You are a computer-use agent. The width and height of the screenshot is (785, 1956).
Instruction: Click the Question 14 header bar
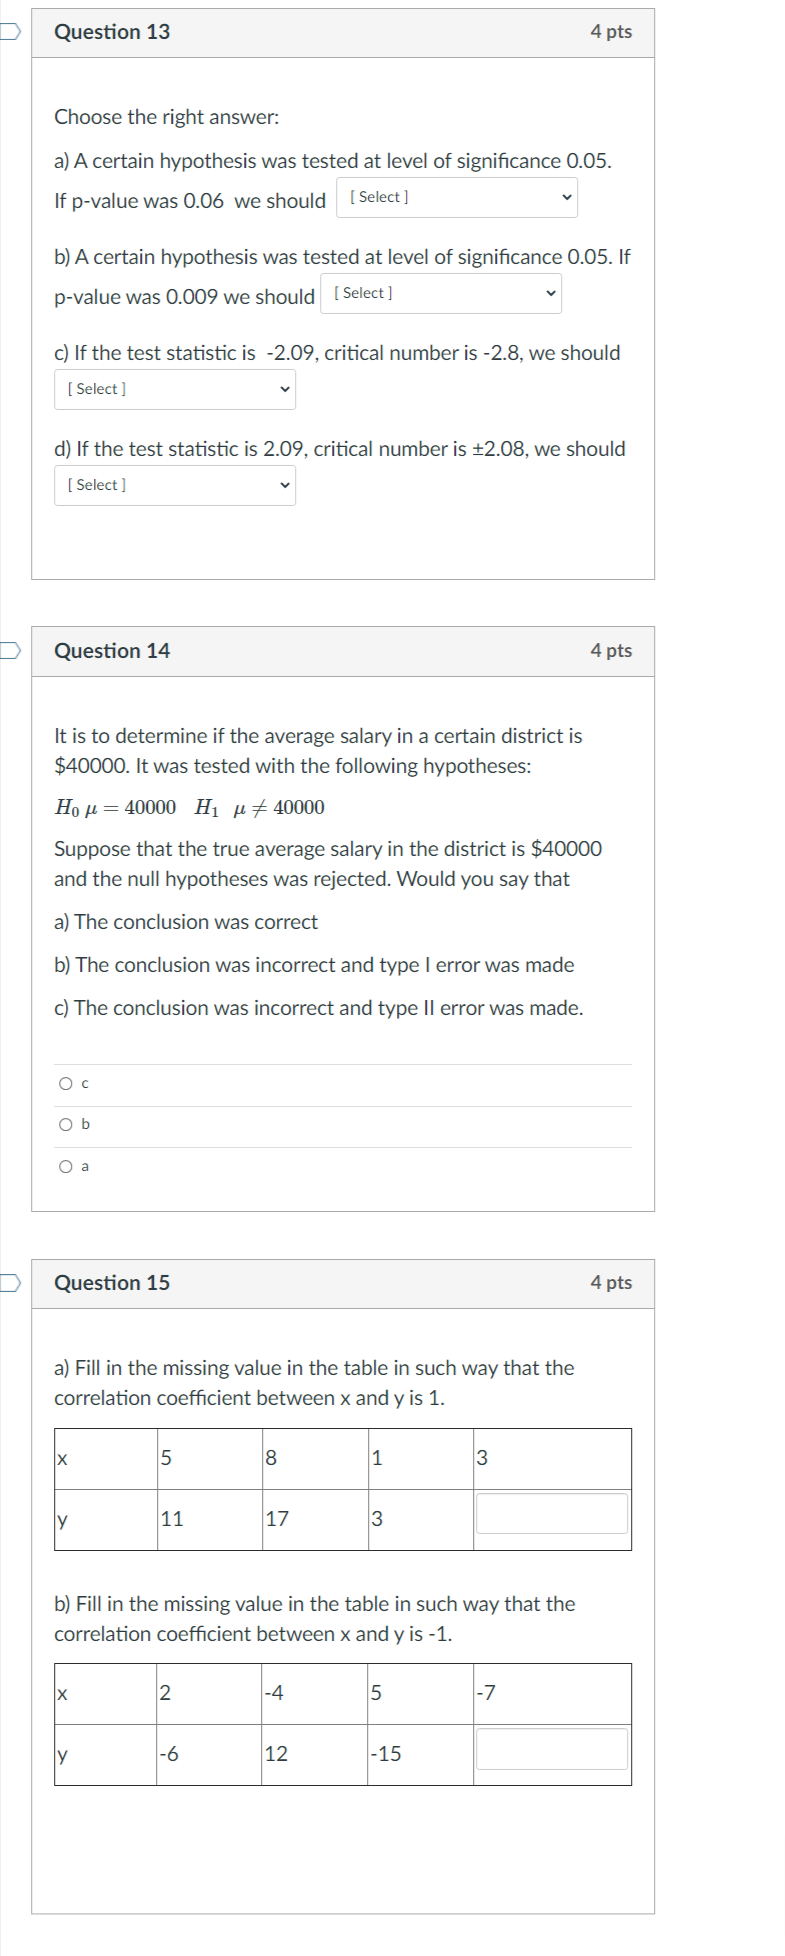point(345,650)
